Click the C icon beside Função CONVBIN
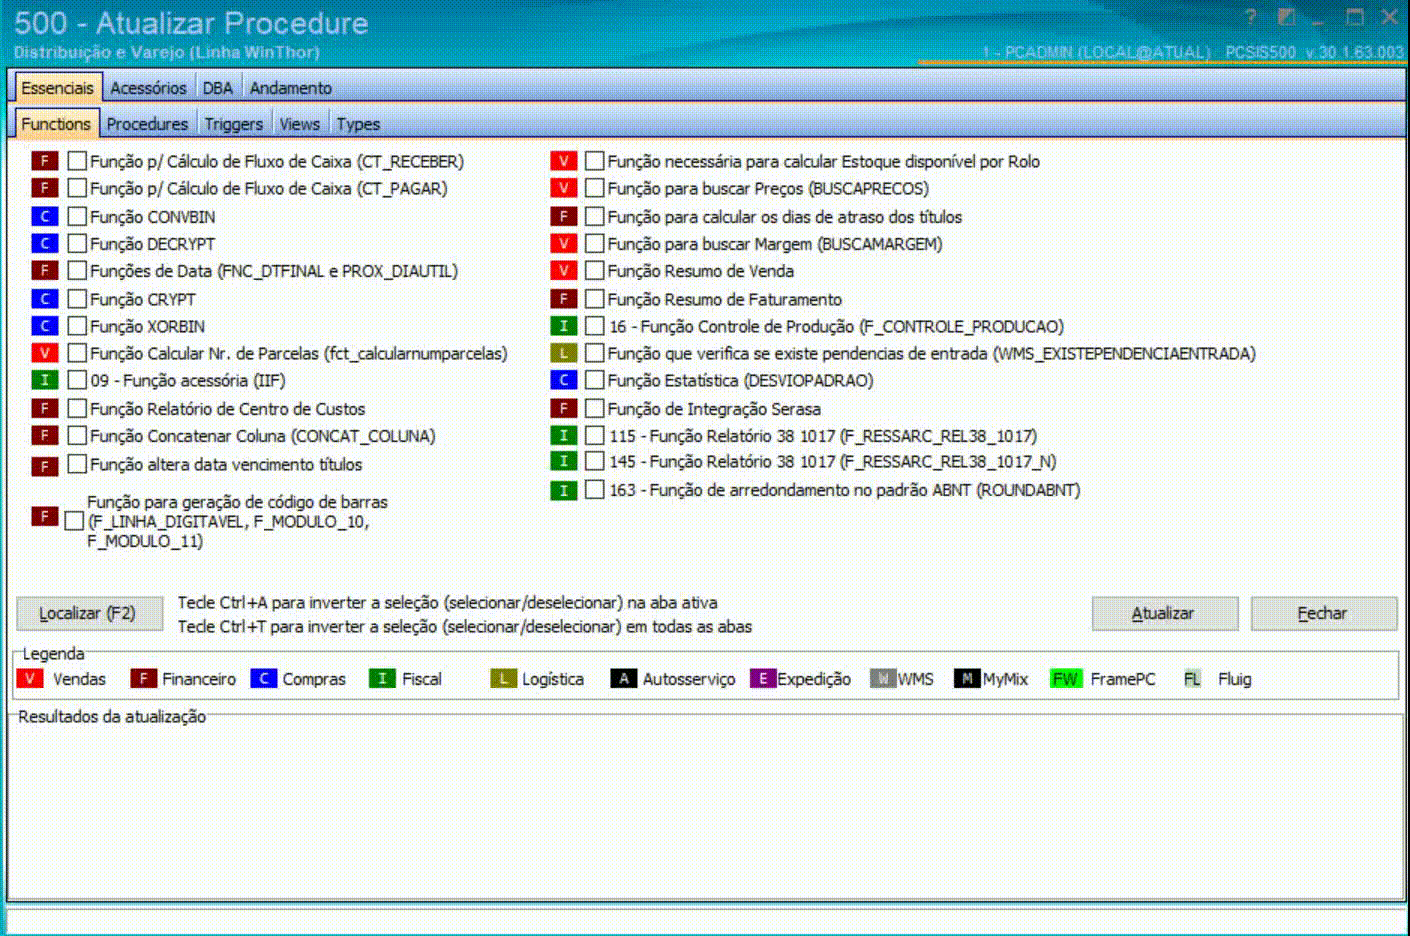Image resolution: width=1410 pixels, height=936 pixels. 44,216
